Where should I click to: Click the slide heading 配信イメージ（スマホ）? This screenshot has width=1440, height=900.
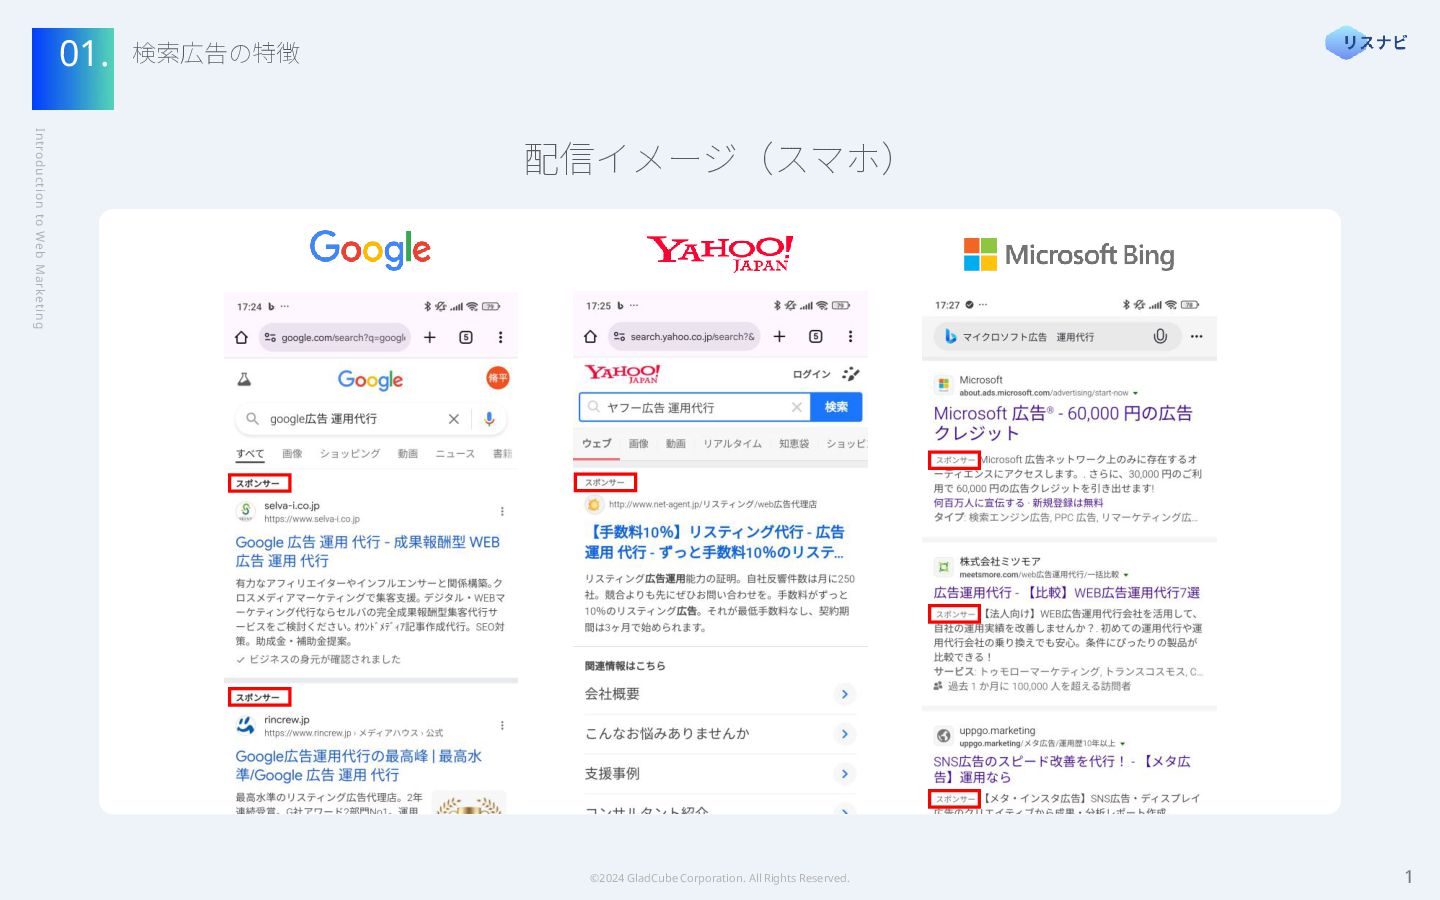tap(710, 158)
